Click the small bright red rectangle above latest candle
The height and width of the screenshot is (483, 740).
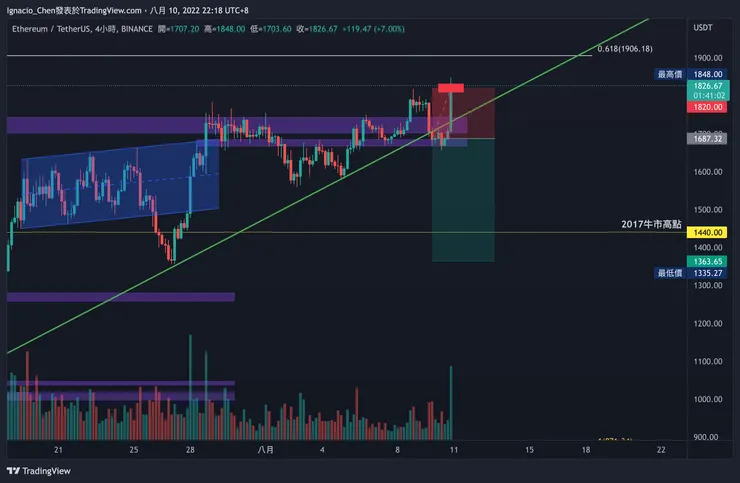[x=451, y=88]
